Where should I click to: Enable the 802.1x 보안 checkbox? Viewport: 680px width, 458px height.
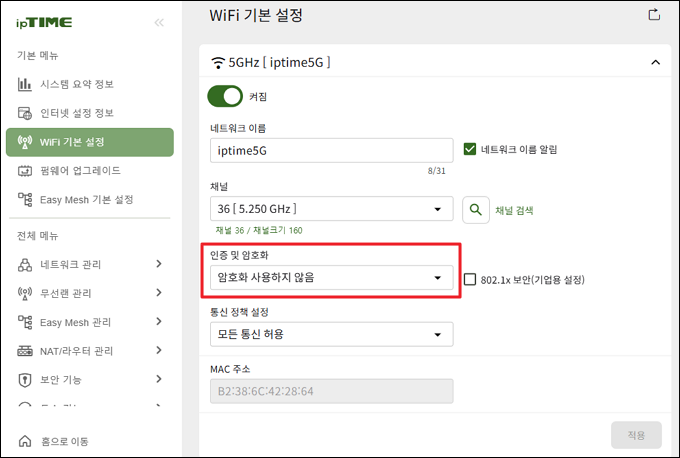(470, 279)
